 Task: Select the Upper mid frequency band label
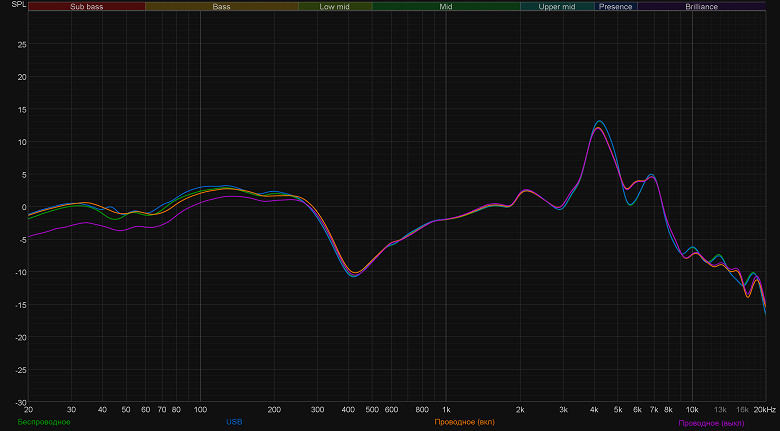pyautogui.click(x=557, y=6)
